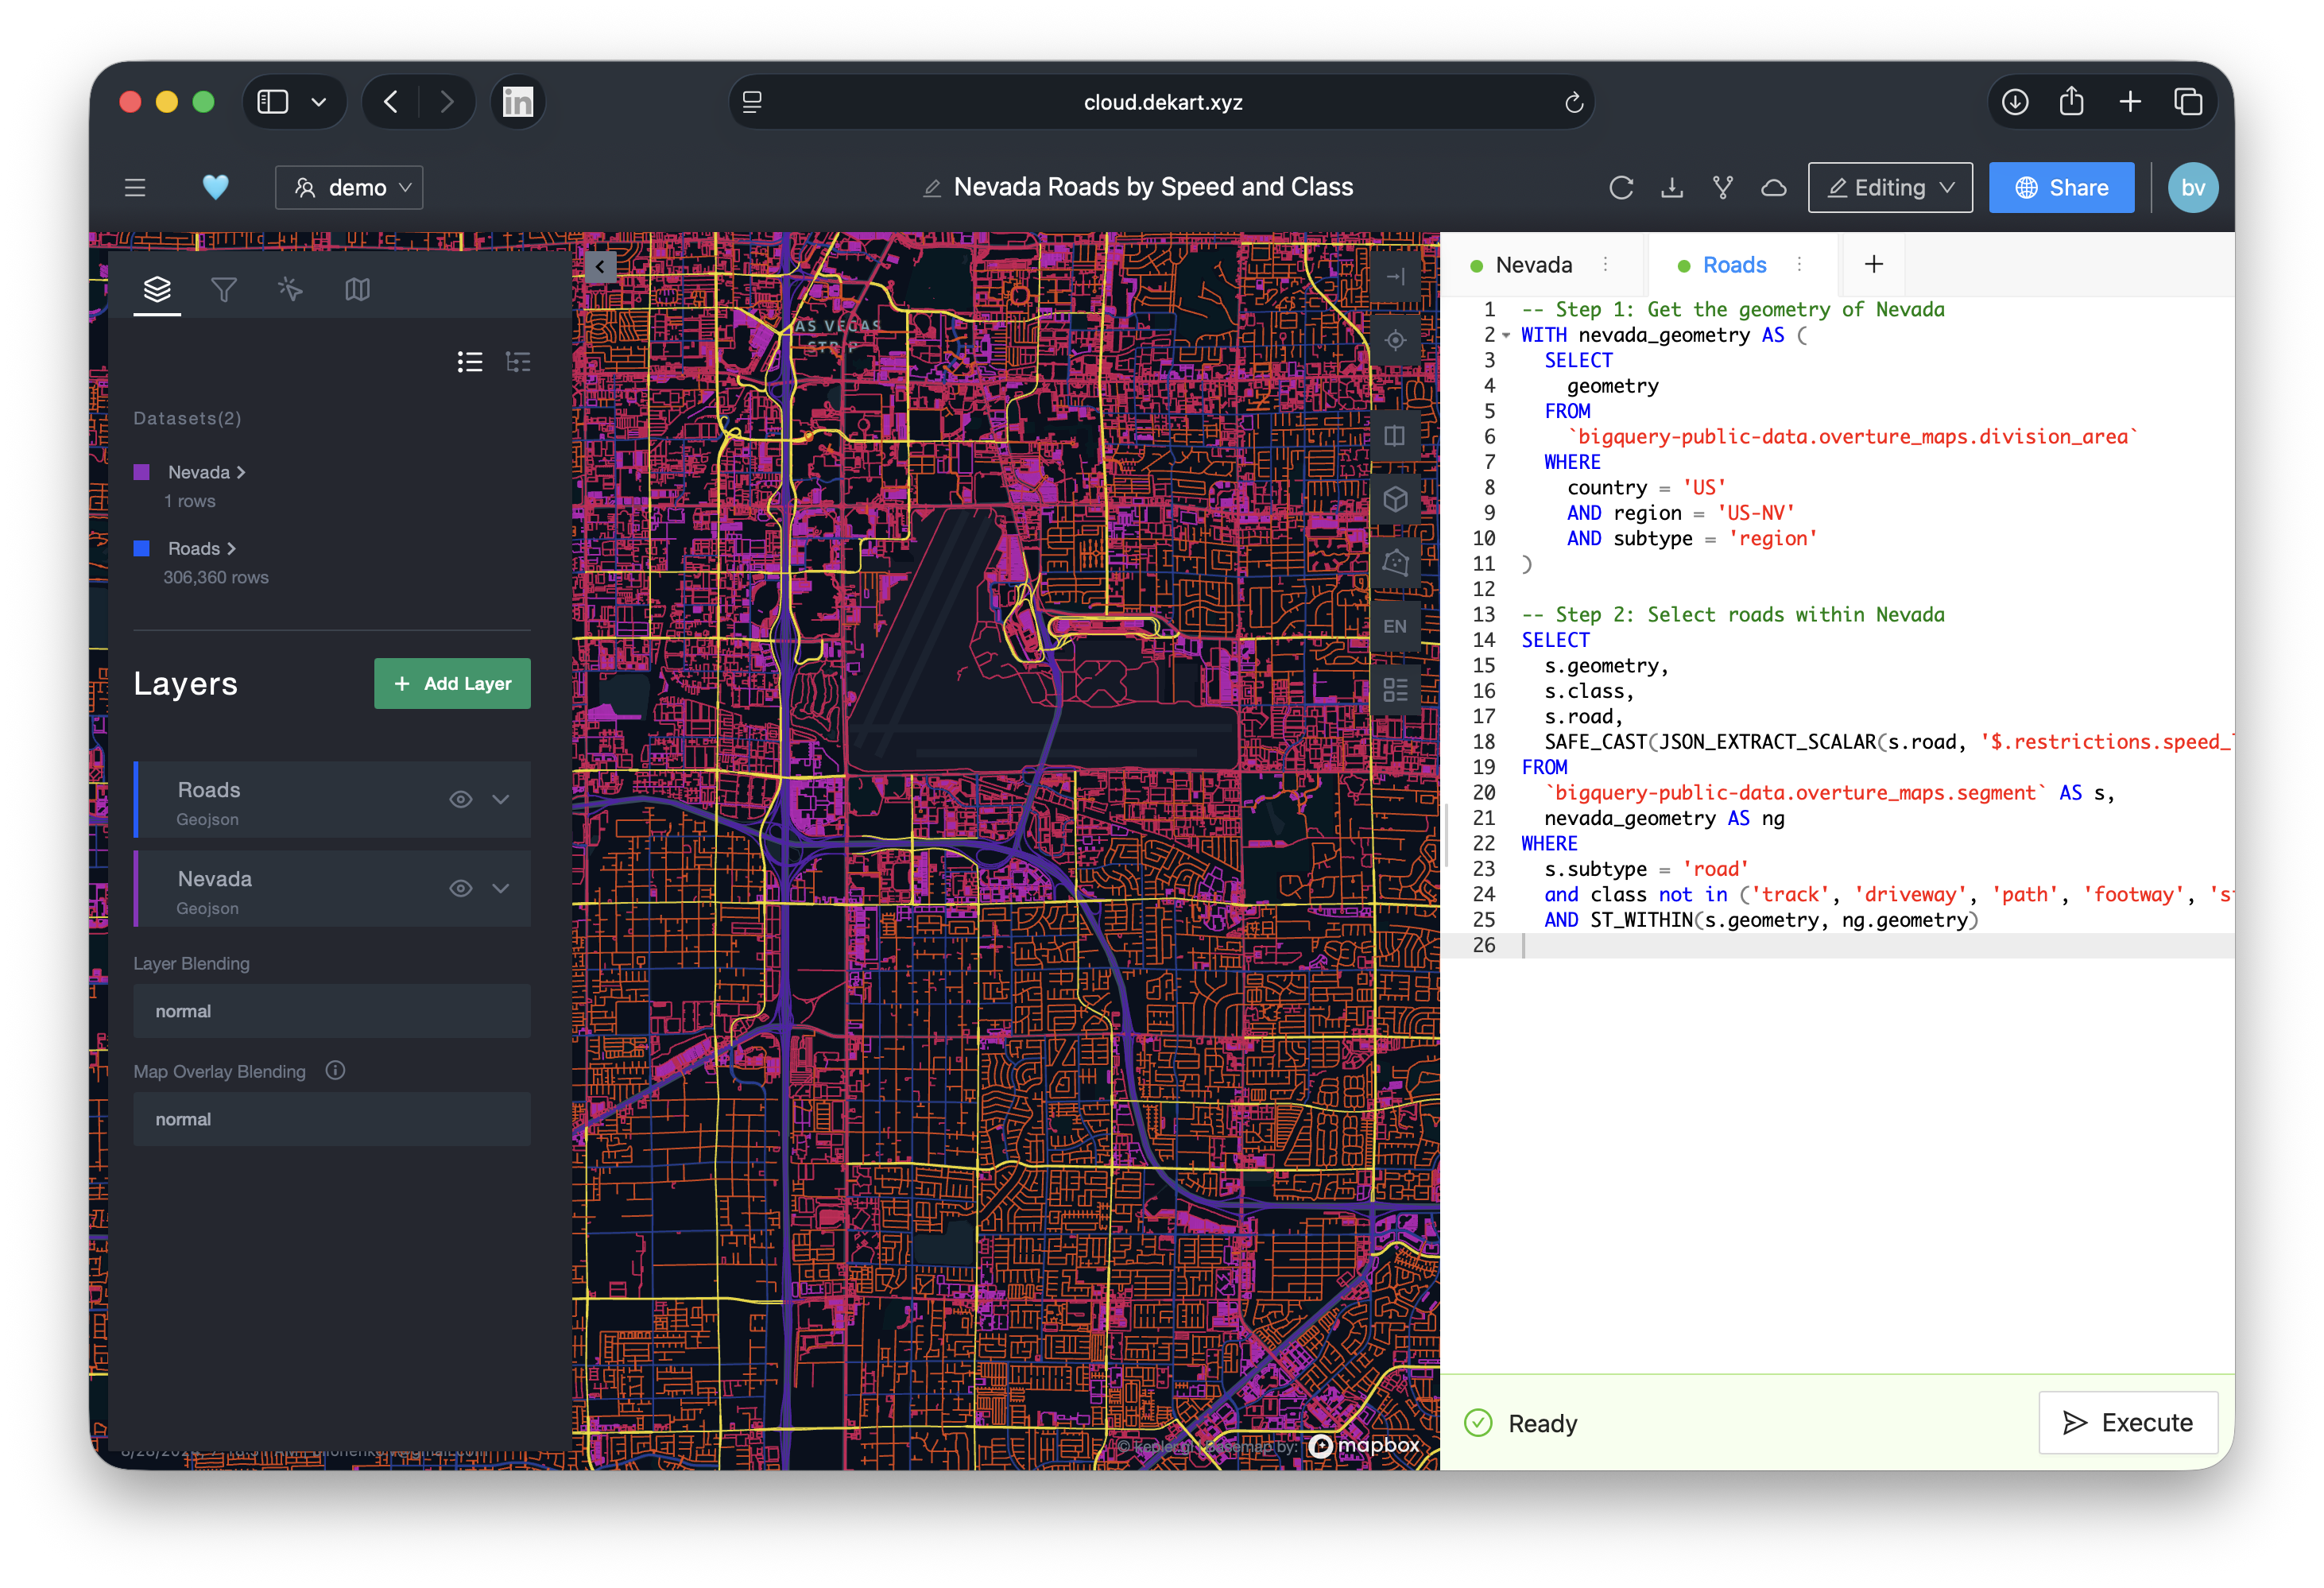Screen dimensions: 2324x1588
Task: Show map legend icon
Action: tap(1395, 690)
